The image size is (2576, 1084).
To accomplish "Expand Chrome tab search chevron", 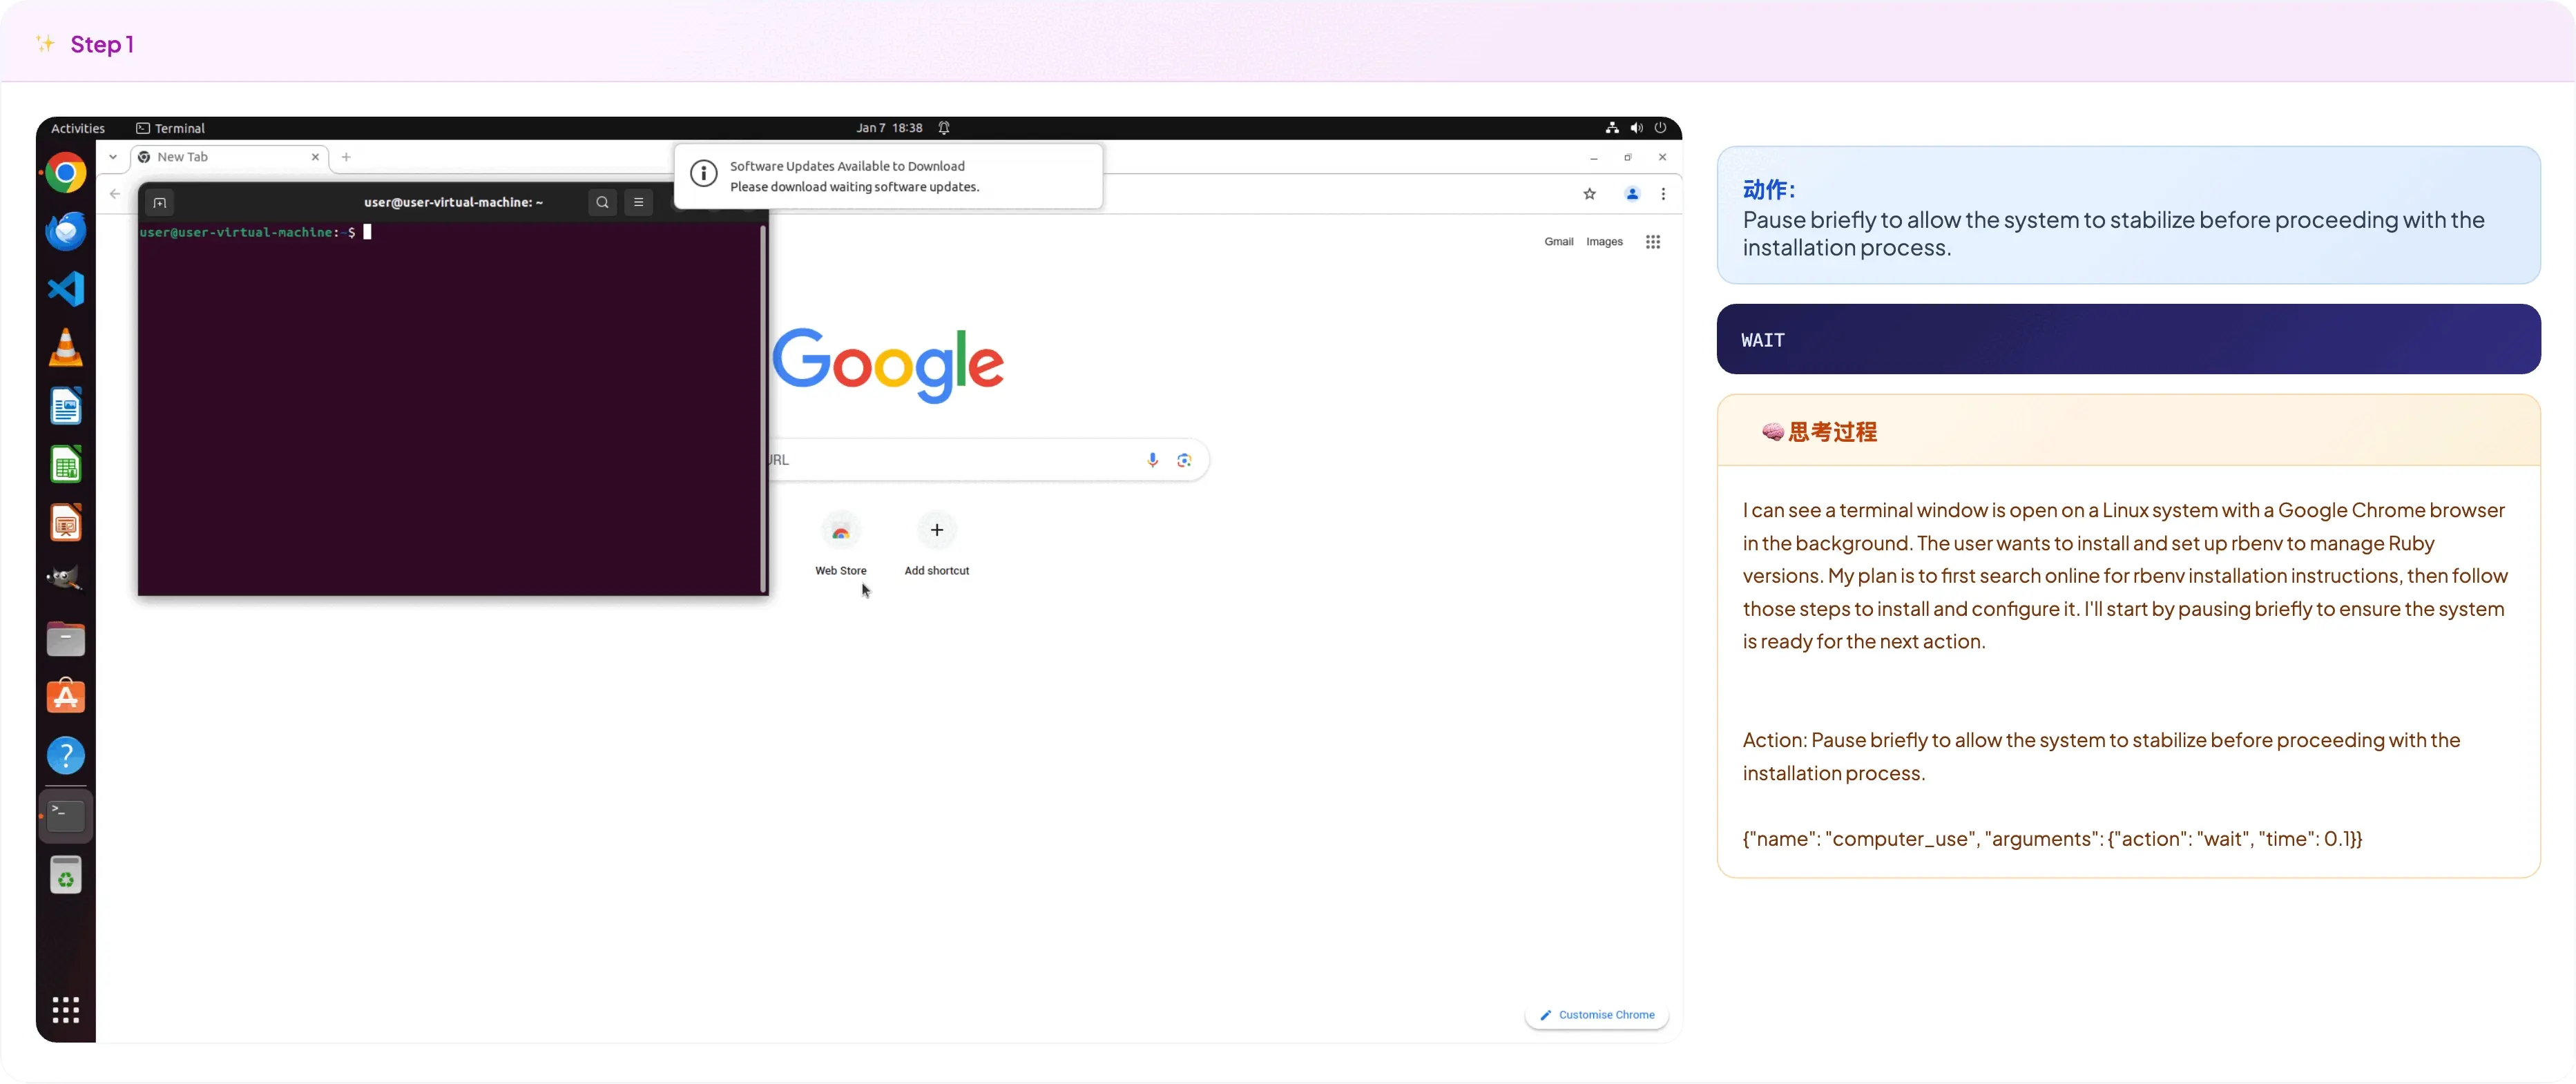I will (x=113, y=157).
